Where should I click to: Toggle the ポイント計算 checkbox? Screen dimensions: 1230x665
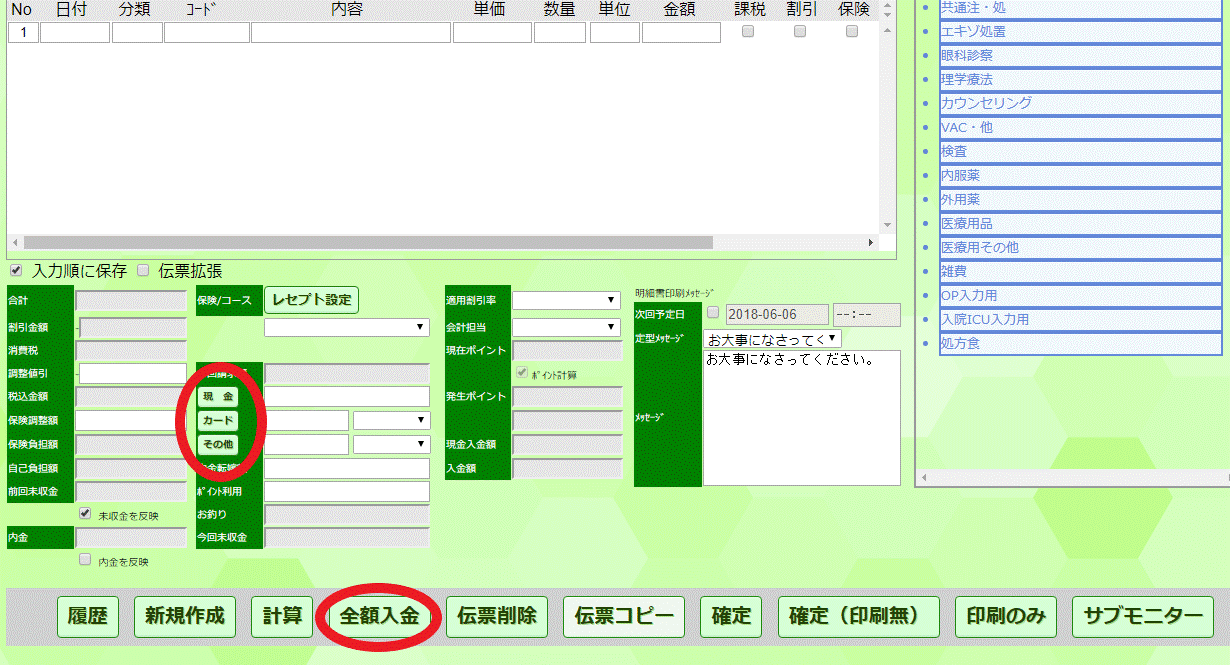(521, 373)
